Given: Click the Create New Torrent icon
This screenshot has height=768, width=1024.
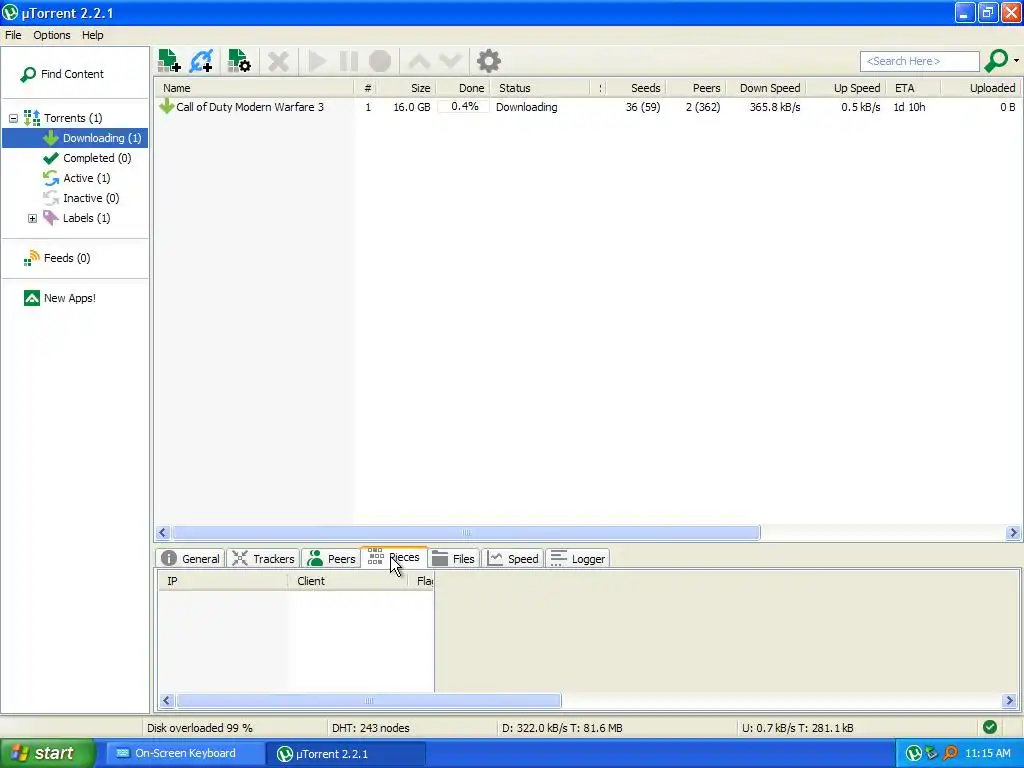Looking at the screenshot, I should pyautogui.click(x=239, y=61).
